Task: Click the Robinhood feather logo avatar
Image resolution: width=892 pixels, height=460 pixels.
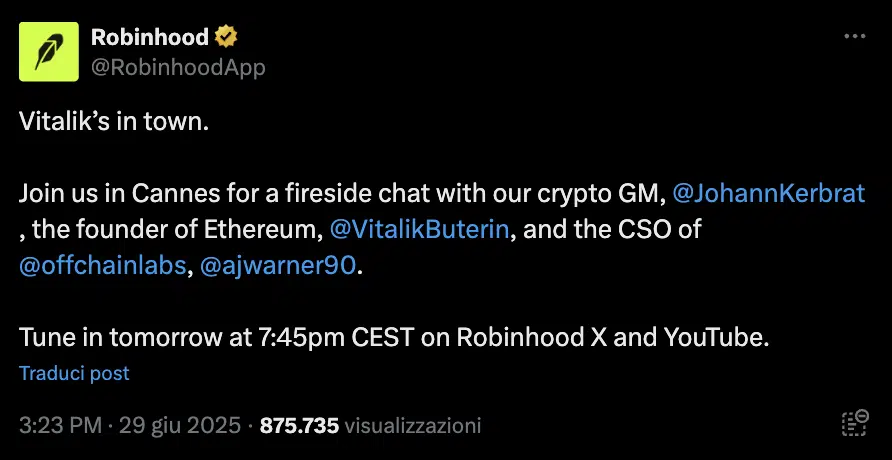Action: [49, 51]
